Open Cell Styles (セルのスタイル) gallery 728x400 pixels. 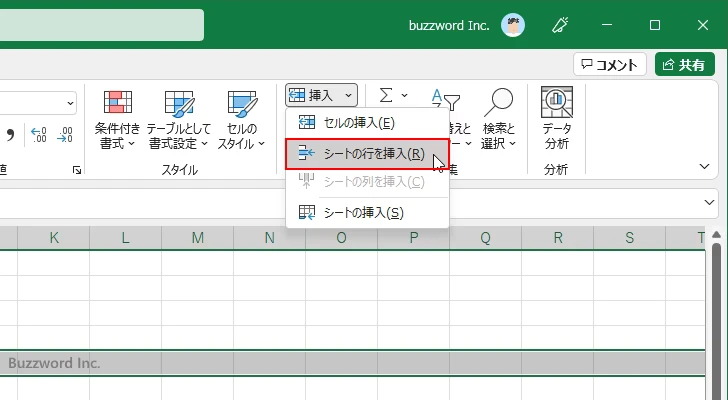tap(241, 120)
